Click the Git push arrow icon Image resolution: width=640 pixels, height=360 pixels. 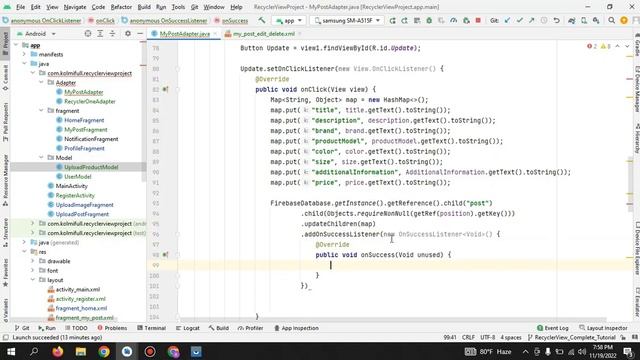pos(531,20)
